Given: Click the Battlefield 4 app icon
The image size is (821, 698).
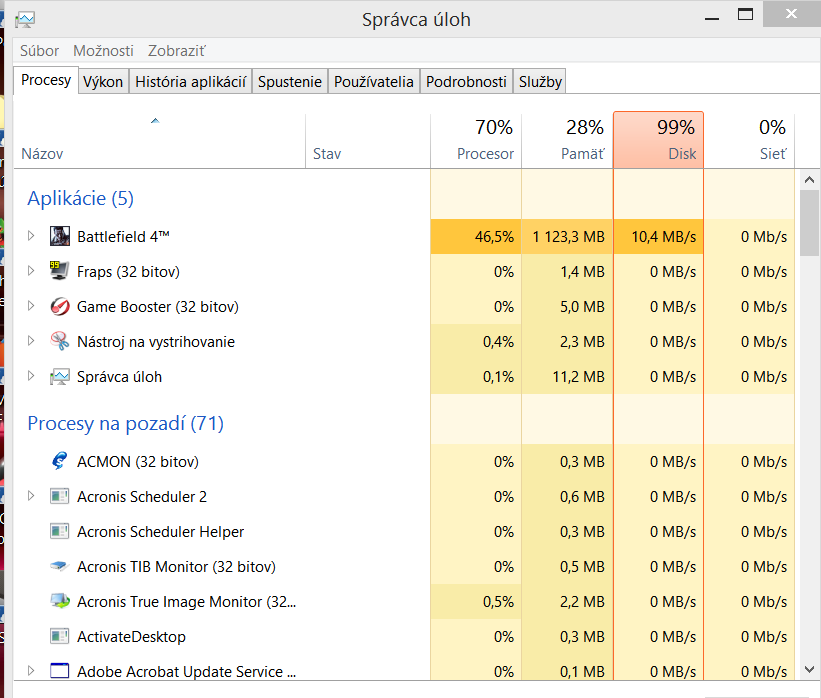Looking at the screenshot, I should tap(60, 236).
